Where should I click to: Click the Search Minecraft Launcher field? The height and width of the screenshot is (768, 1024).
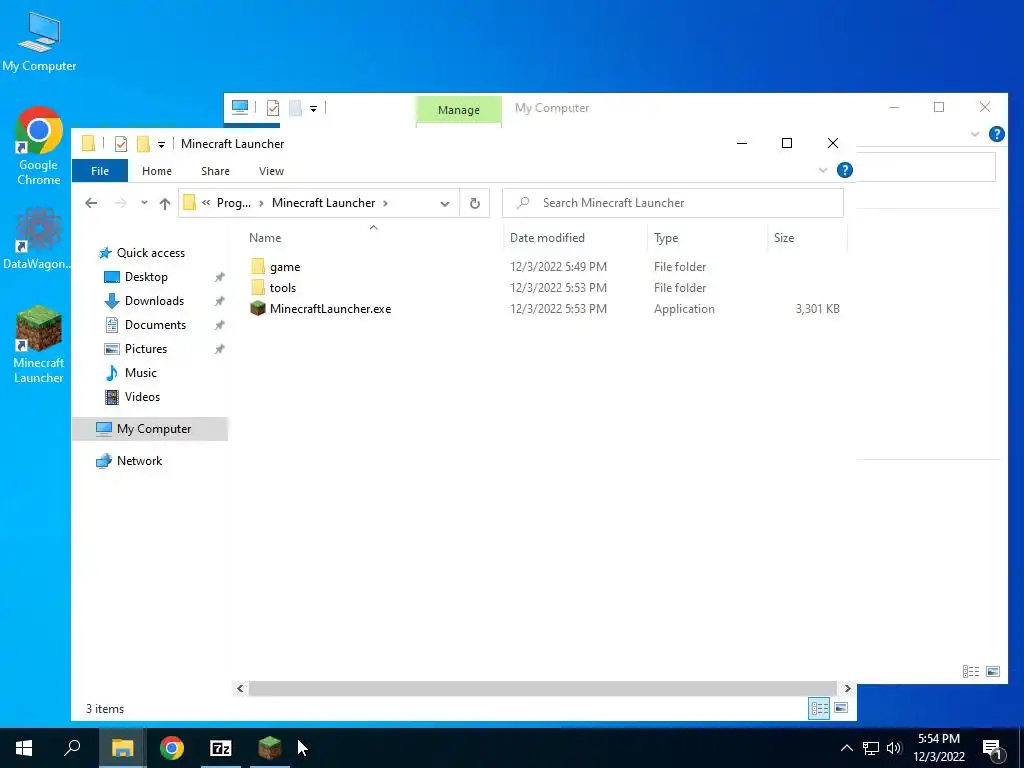[x=673, y=203]
